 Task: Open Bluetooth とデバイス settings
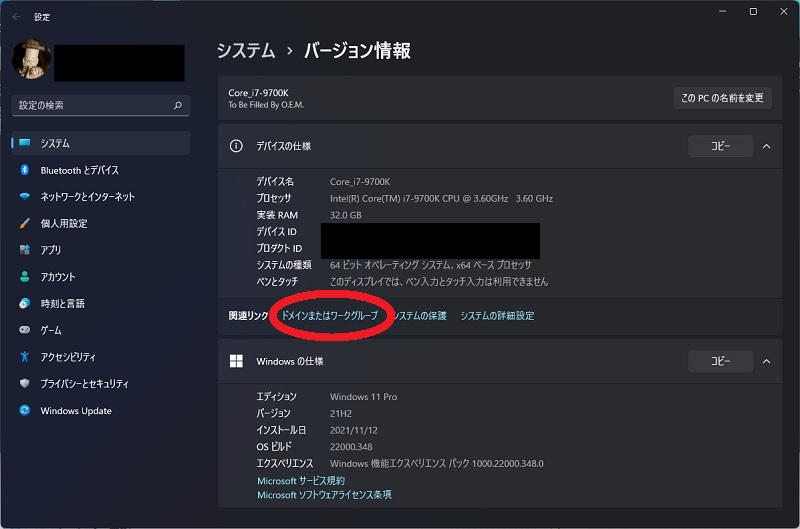click(x=101, y=170)
